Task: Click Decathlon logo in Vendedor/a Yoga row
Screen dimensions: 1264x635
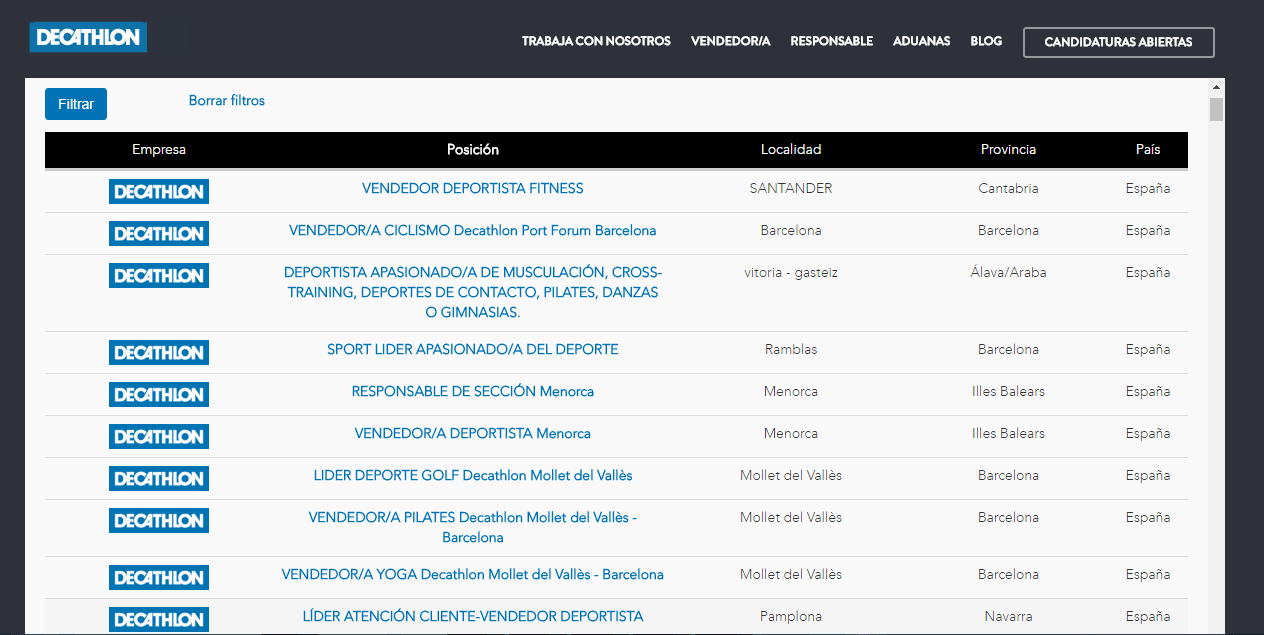Action: click(159, 578)
